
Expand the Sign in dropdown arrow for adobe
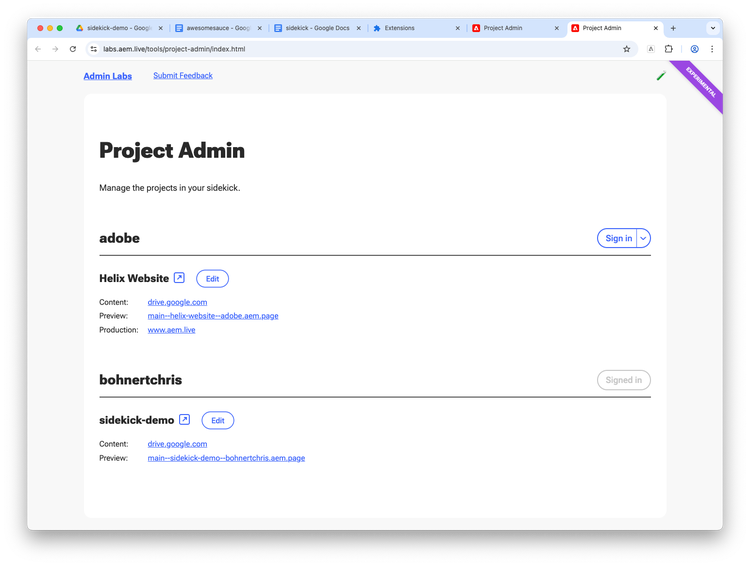[643, 238]
